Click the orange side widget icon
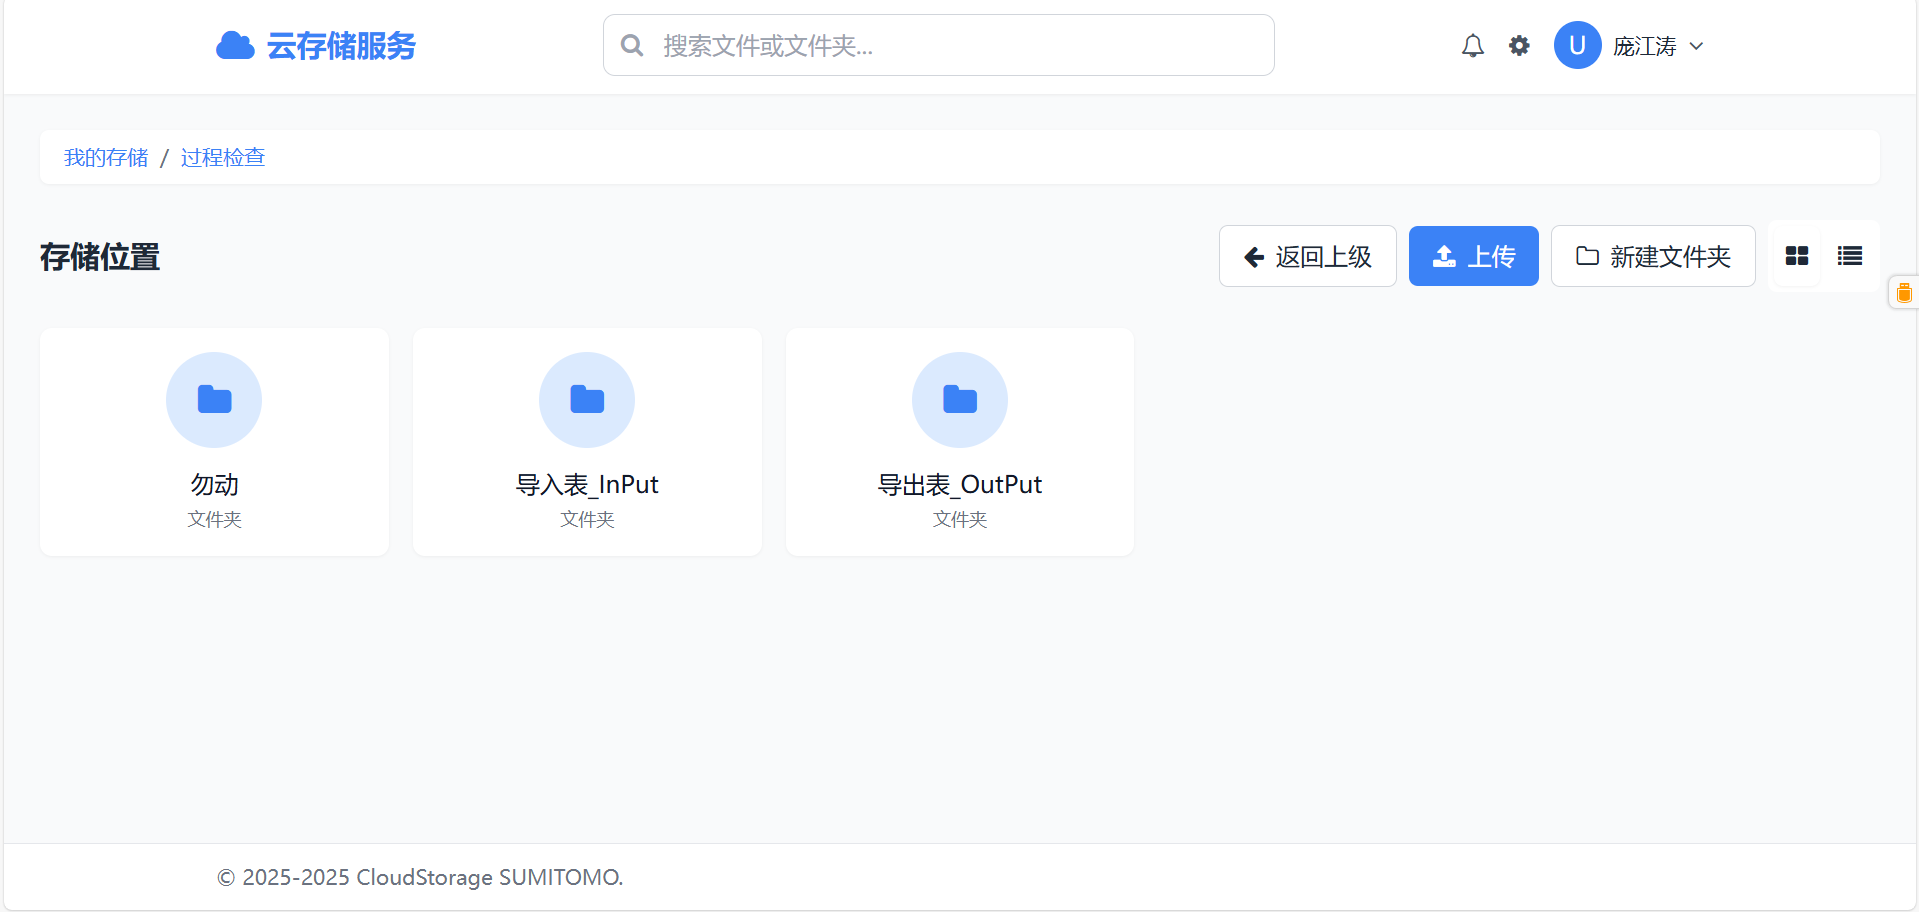The height and width of the screenshot is (912, 1919). (1903, 293)
